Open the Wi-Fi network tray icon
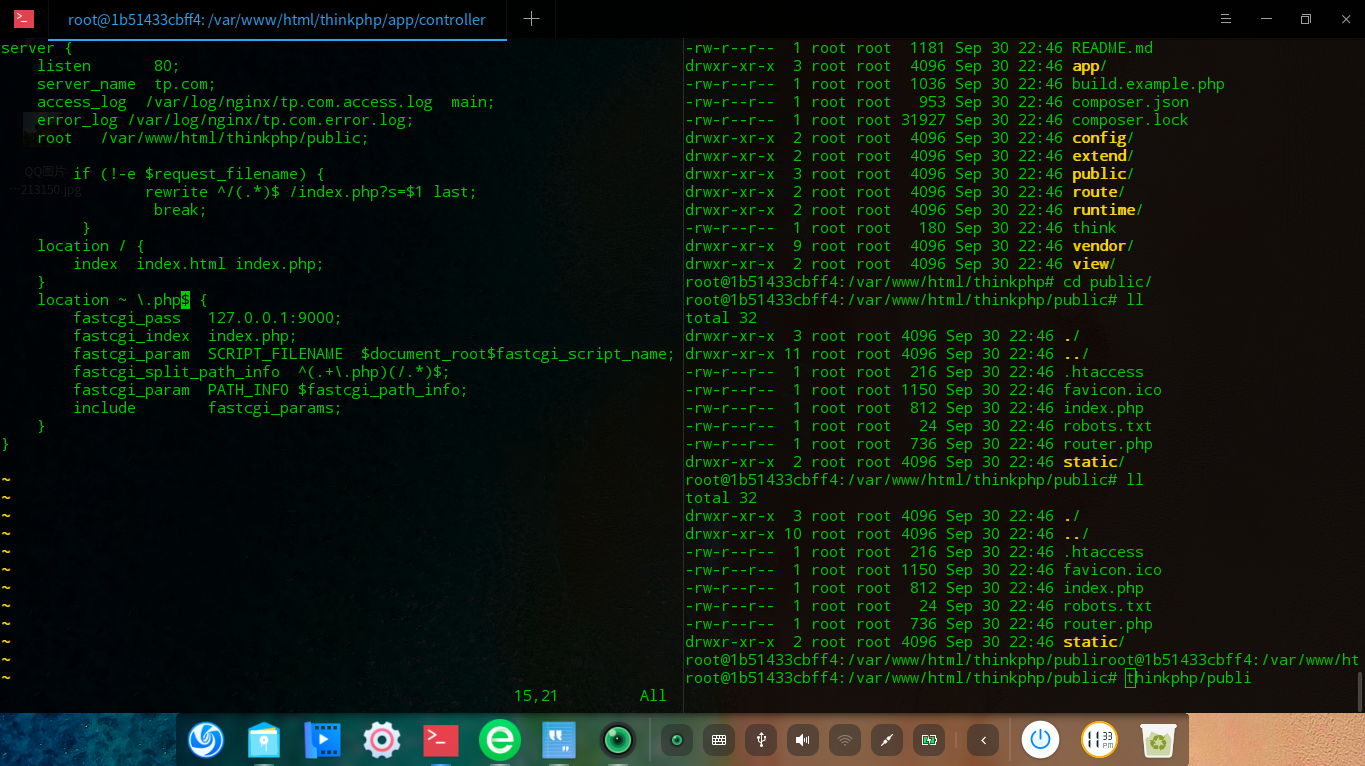 pos(845,740)
